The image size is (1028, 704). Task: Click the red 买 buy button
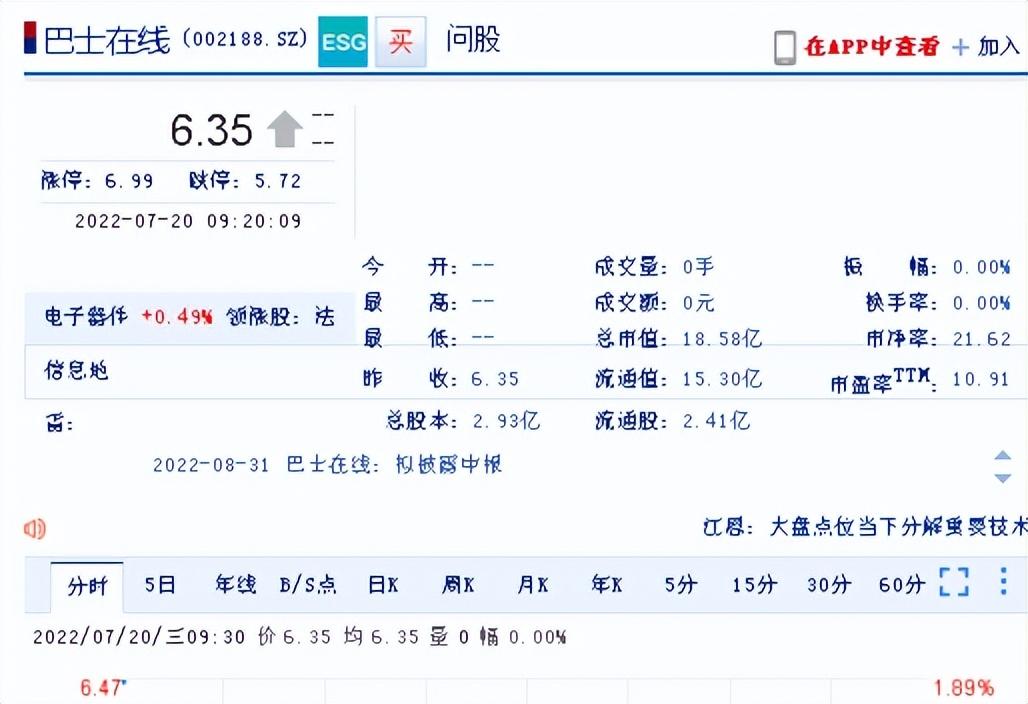(x=401, y=42)
